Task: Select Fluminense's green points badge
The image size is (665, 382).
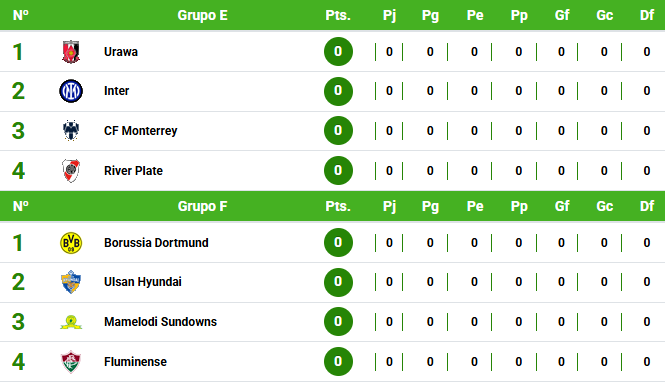Action: pyautogui.click(x=338, y=362)
